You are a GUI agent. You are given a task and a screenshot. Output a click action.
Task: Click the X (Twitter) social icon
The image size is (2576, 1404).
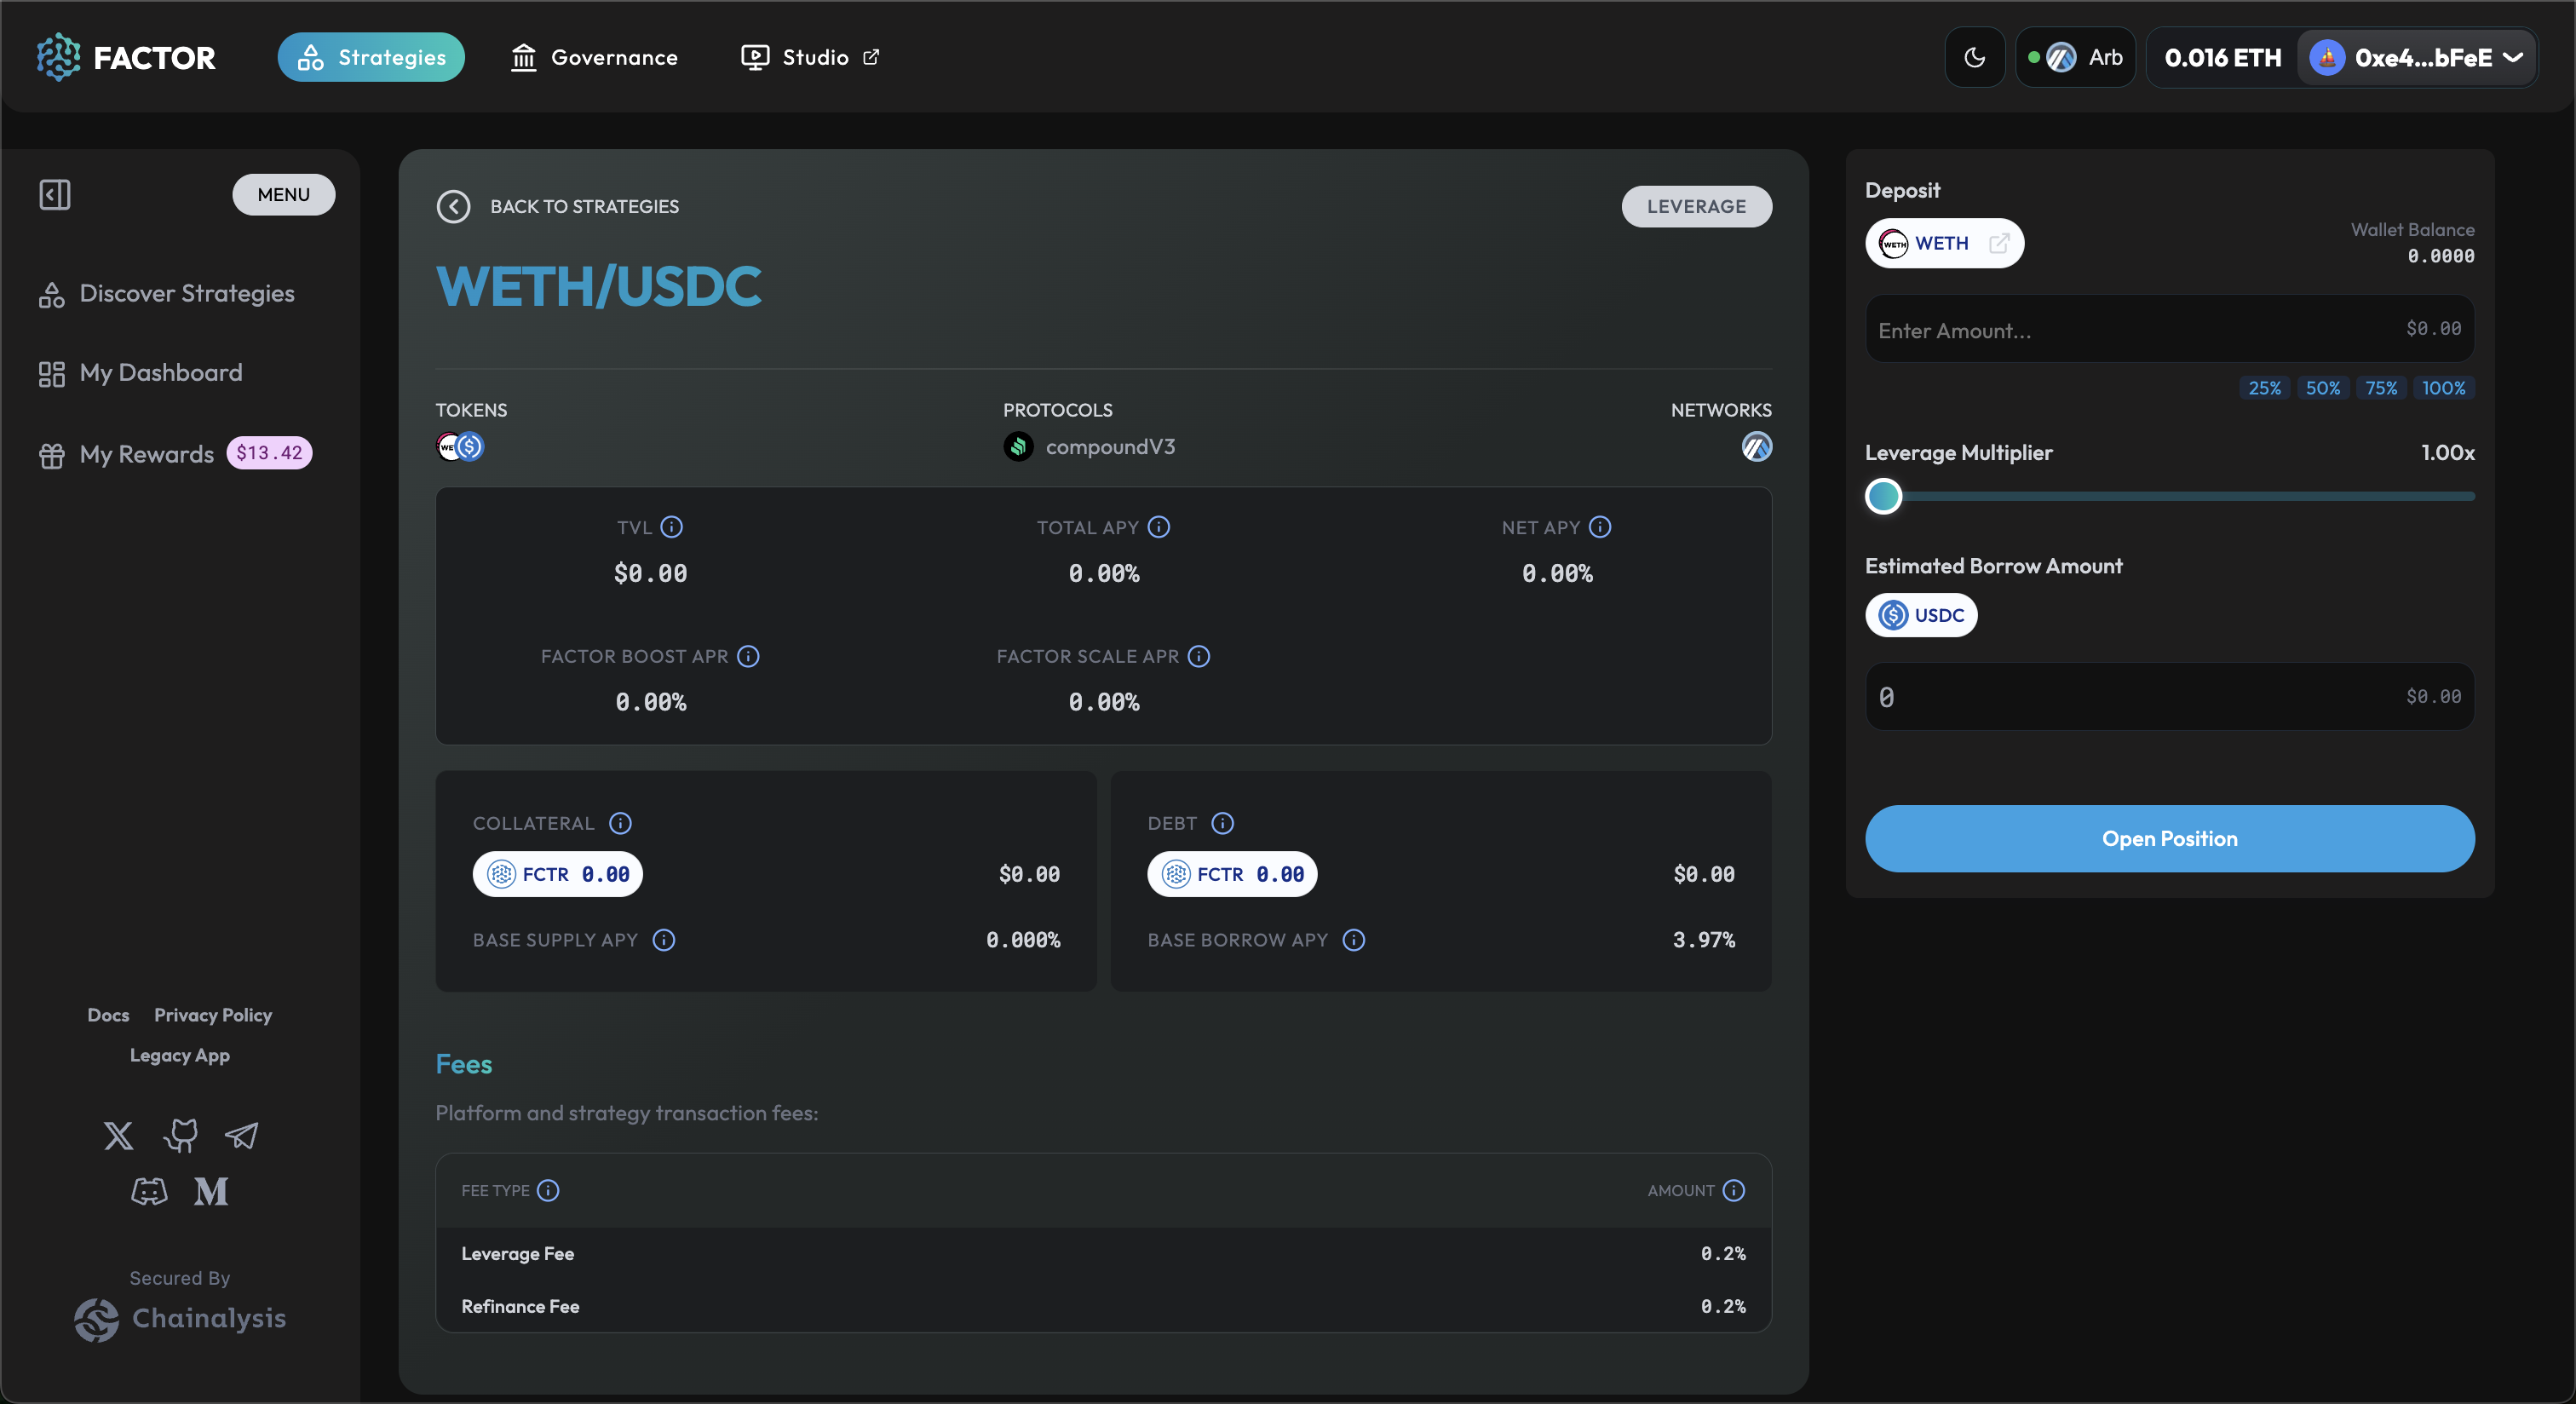pos(118,1135)
